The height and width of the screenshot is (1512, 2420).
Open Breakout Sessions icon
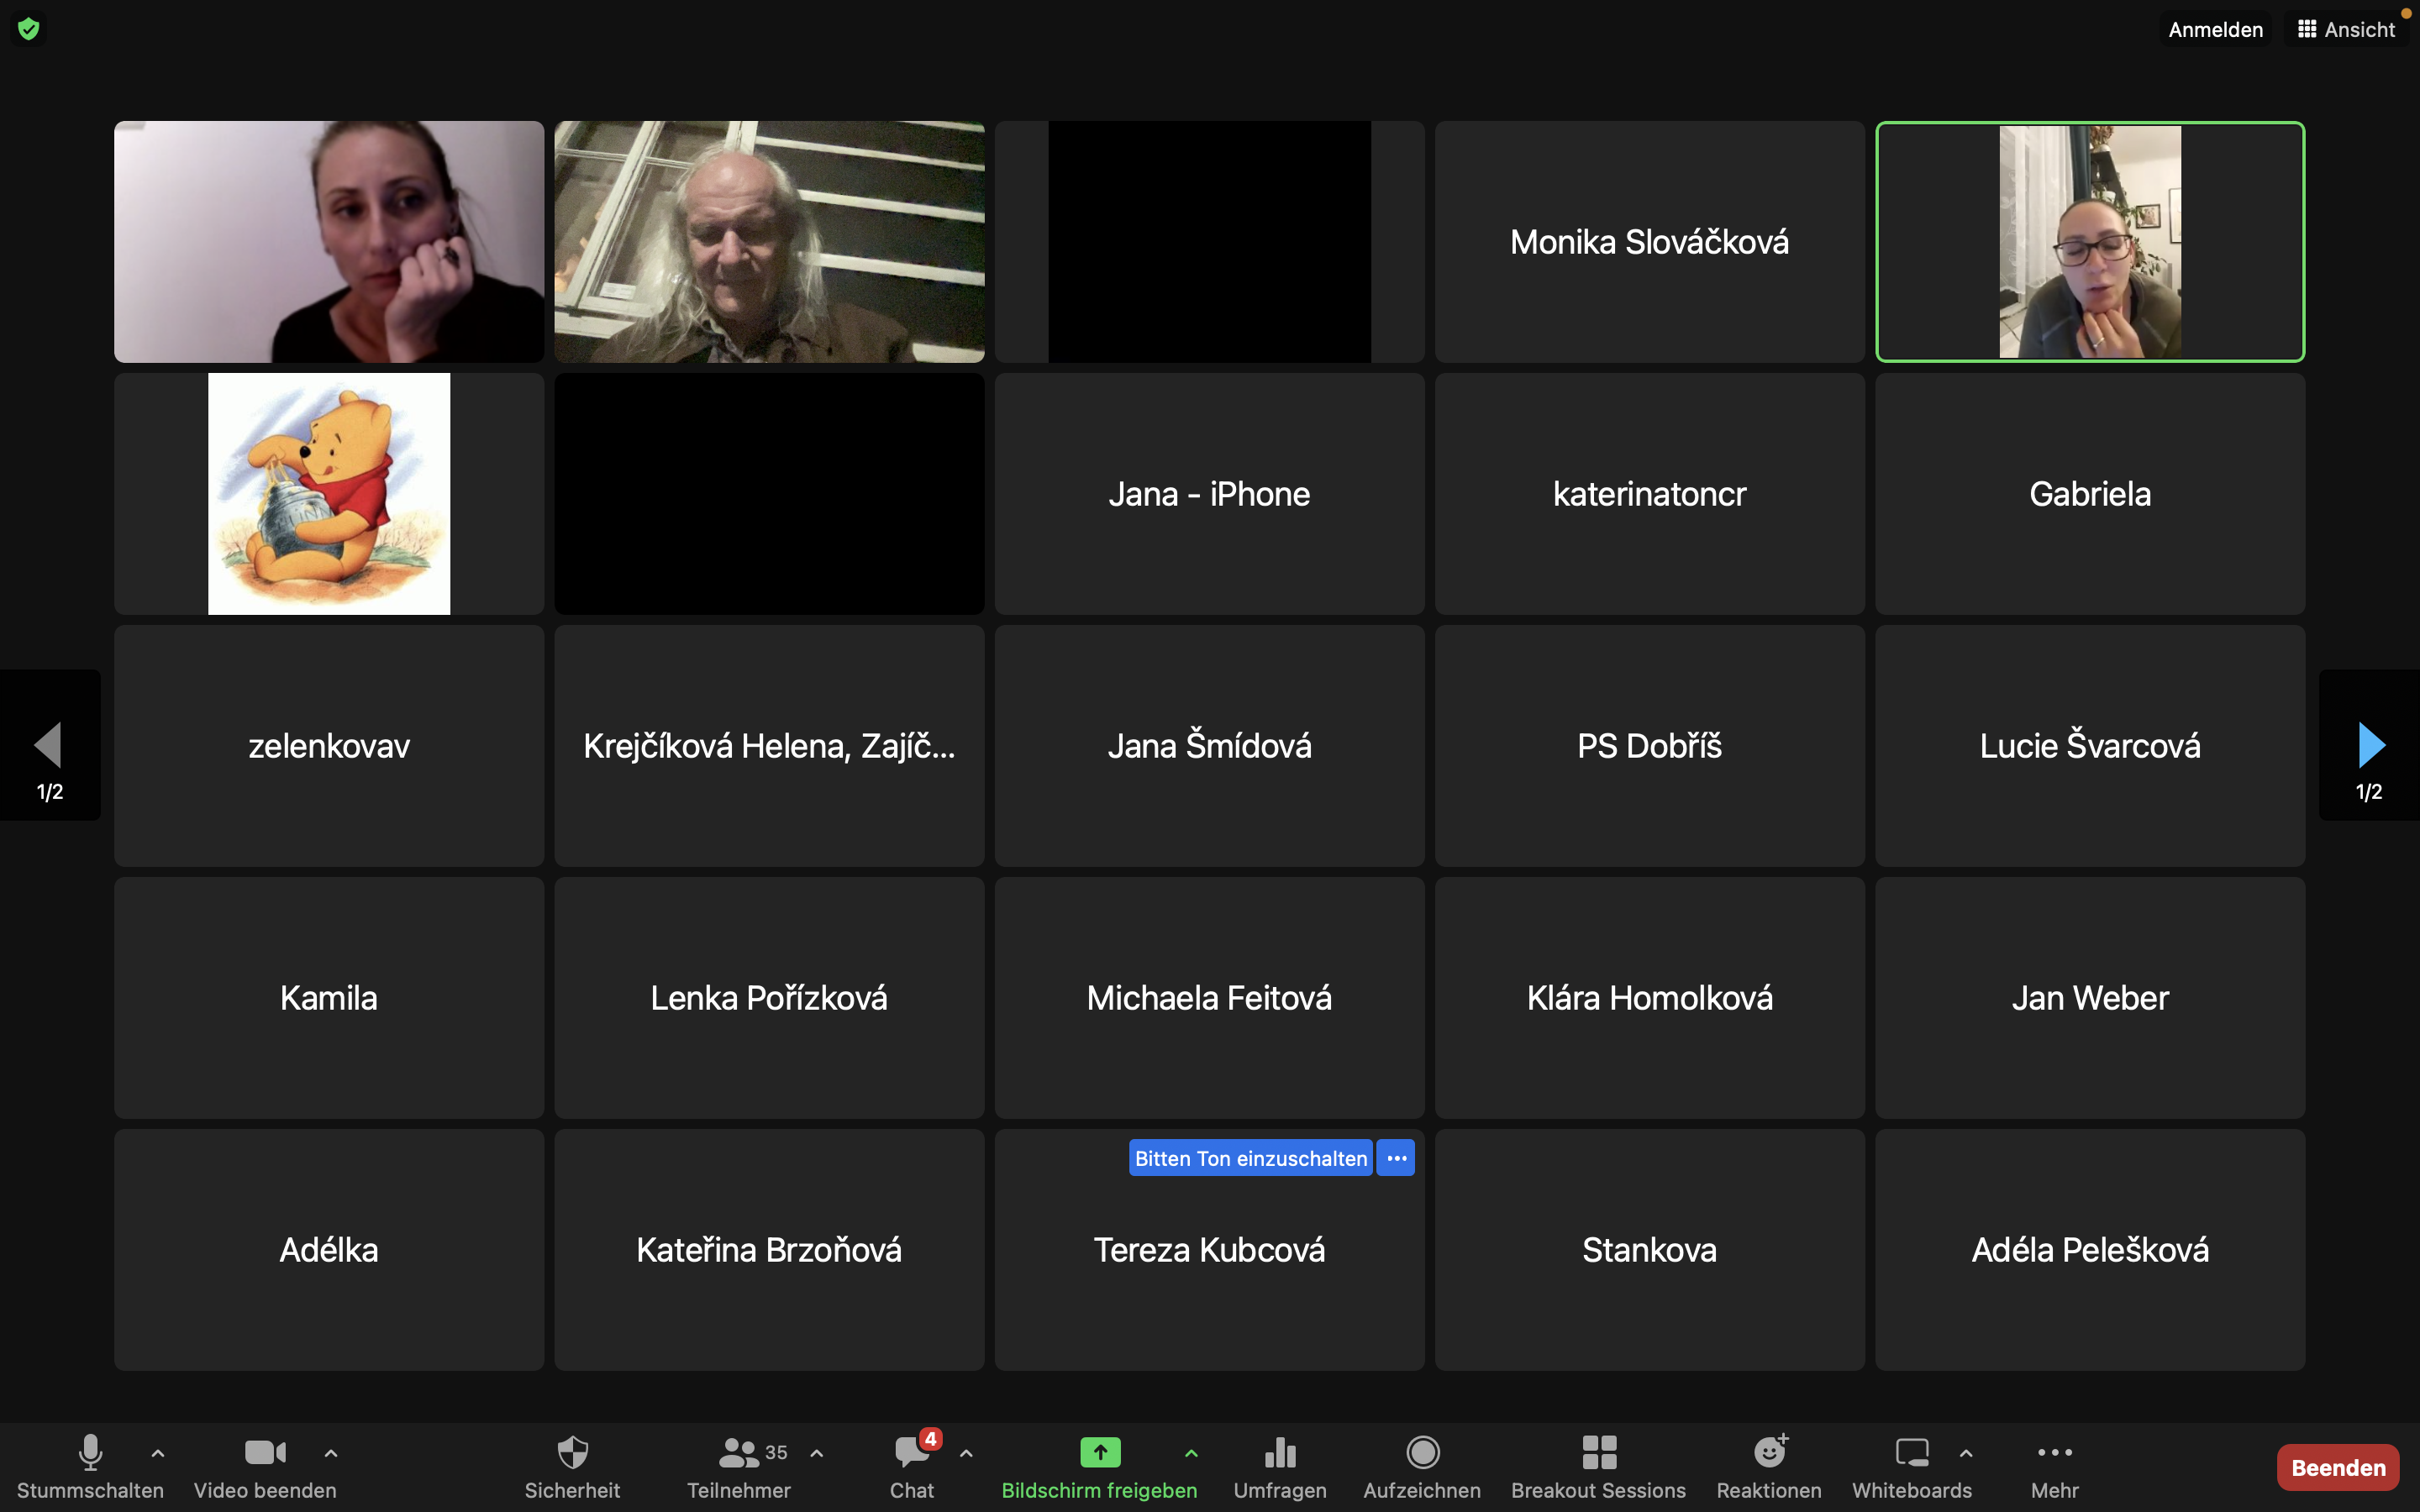point(1598,1452)
